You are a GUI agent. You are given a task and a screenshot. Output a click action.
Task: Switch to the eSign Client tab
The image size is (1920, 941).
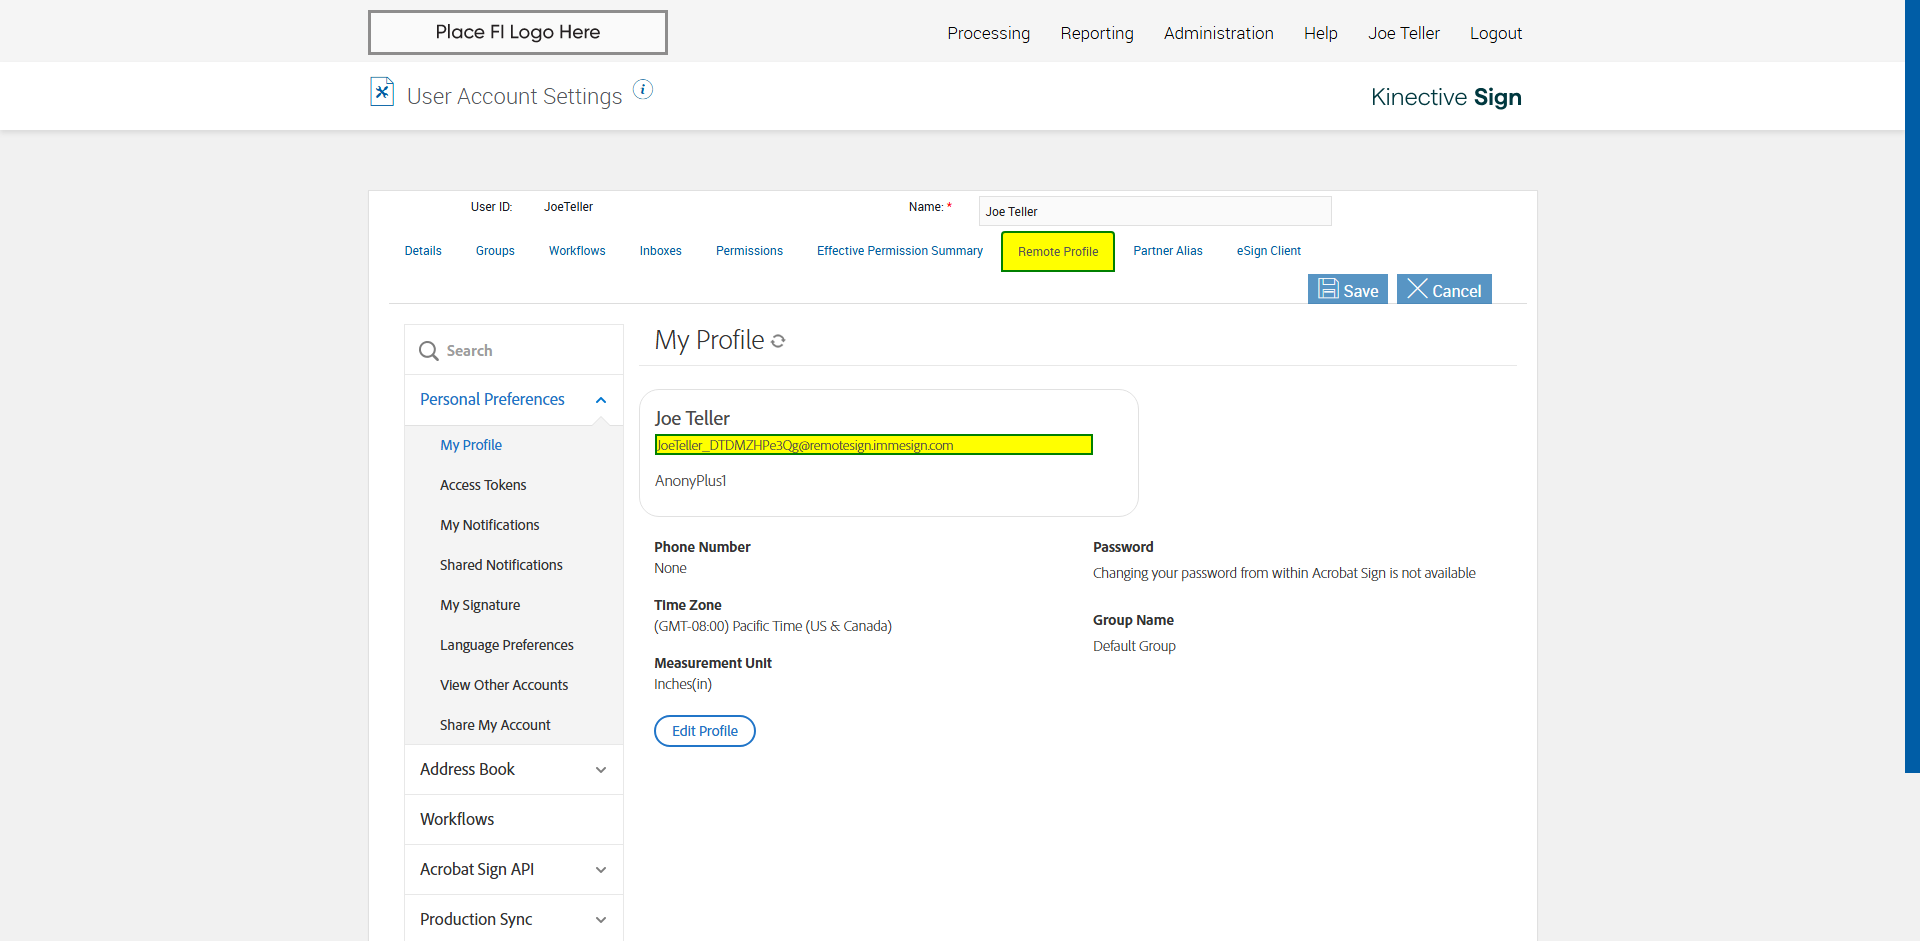pos(1269,251)
